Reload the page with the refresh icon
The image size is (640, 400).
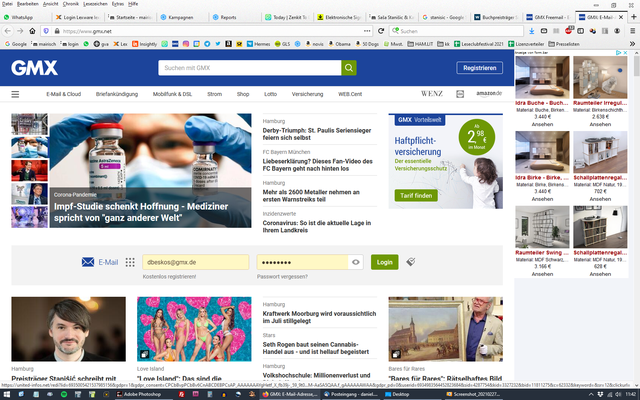coord(381,31)
